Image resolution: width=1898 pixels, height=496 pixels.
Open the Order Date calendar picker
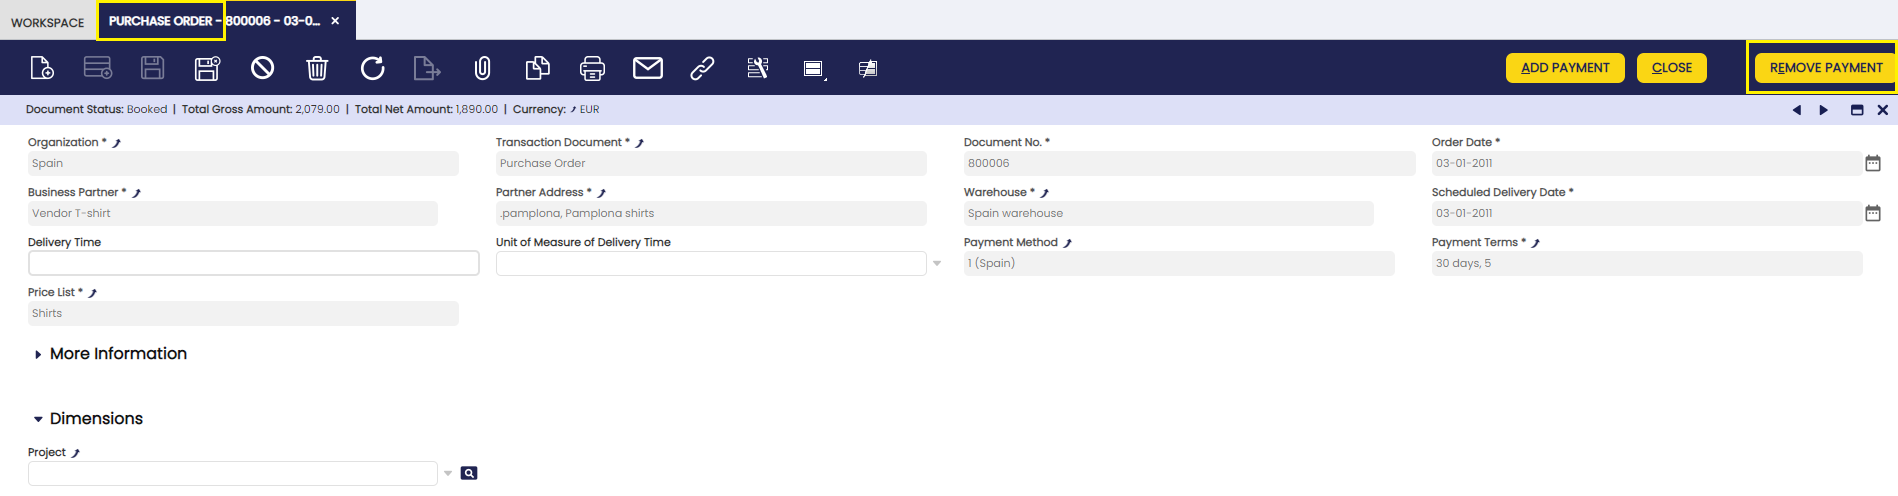[x=1872, y=163]
